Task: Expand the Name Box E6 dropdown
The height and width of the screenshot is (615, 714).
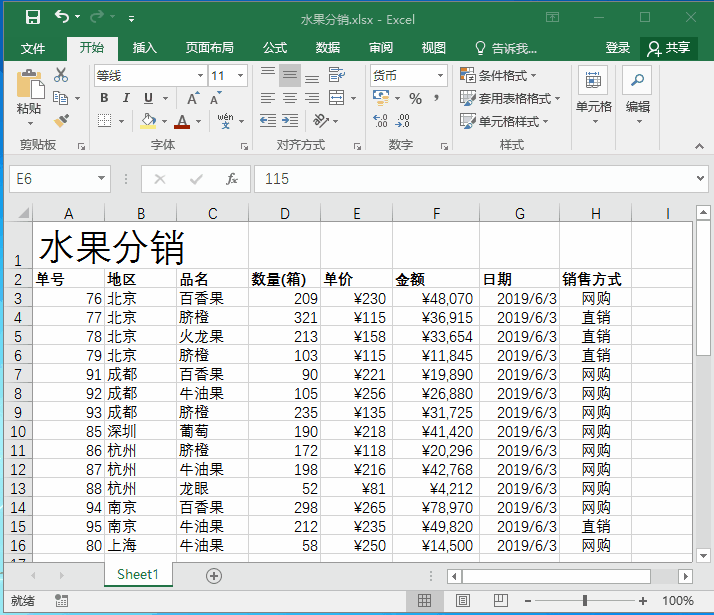Action: pyautogui.click(x=102, y=178)
